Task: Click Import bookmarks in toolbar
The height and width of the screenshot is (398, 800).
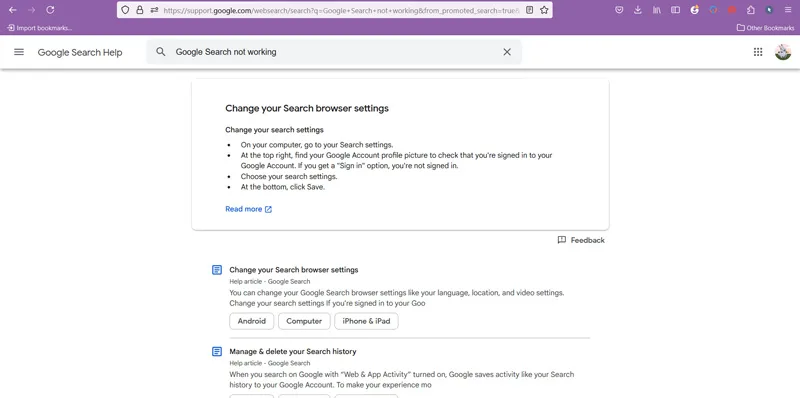Action: [40, 28]
